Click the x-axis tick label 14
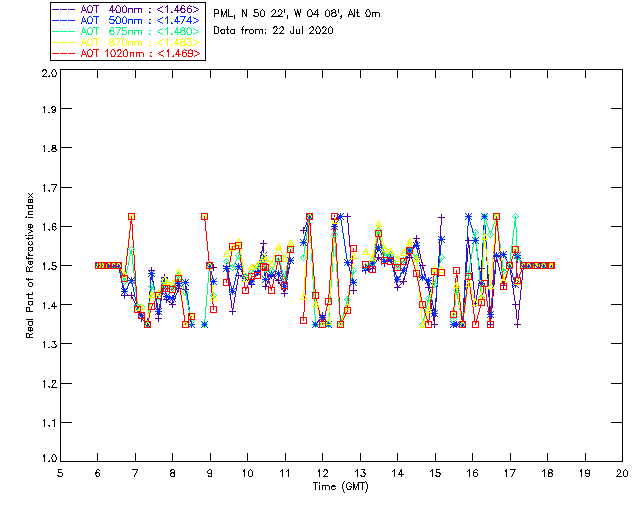Viewport: 640px width, 512px height. [398, 473]
